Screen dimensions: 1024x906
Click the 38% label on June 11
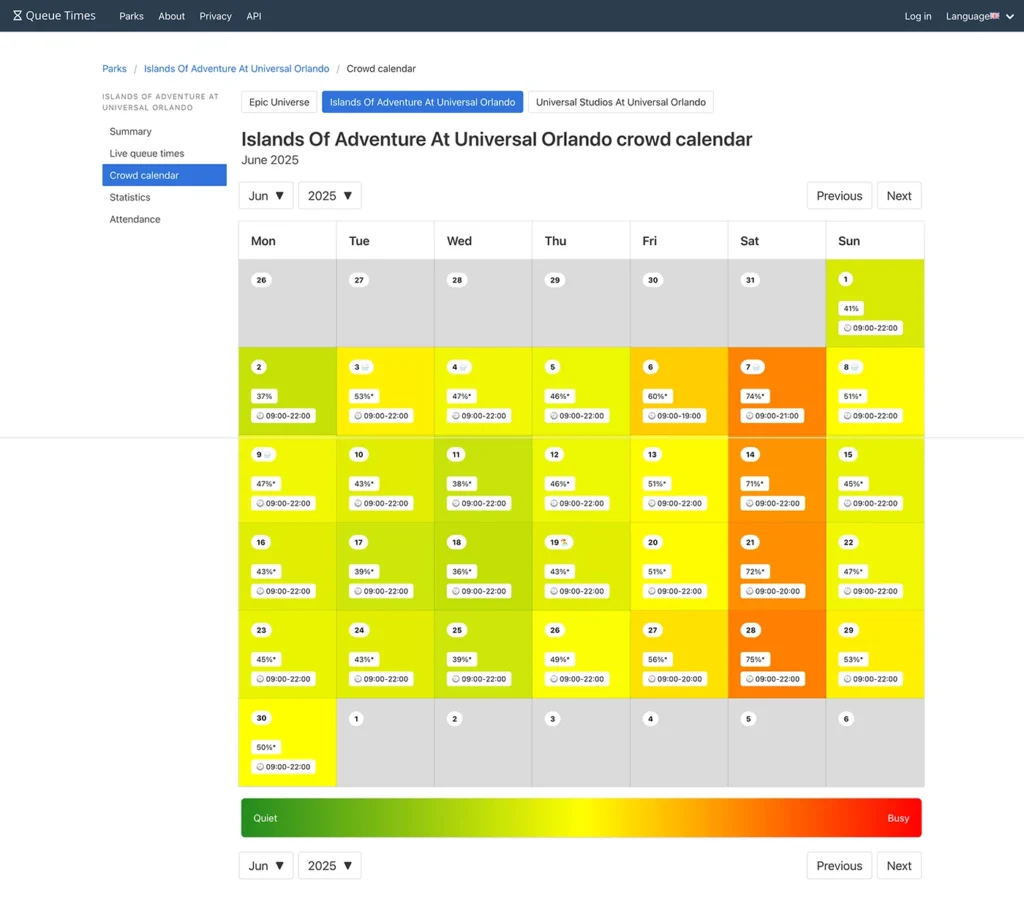pyautogui.click(x=462, y=484)
